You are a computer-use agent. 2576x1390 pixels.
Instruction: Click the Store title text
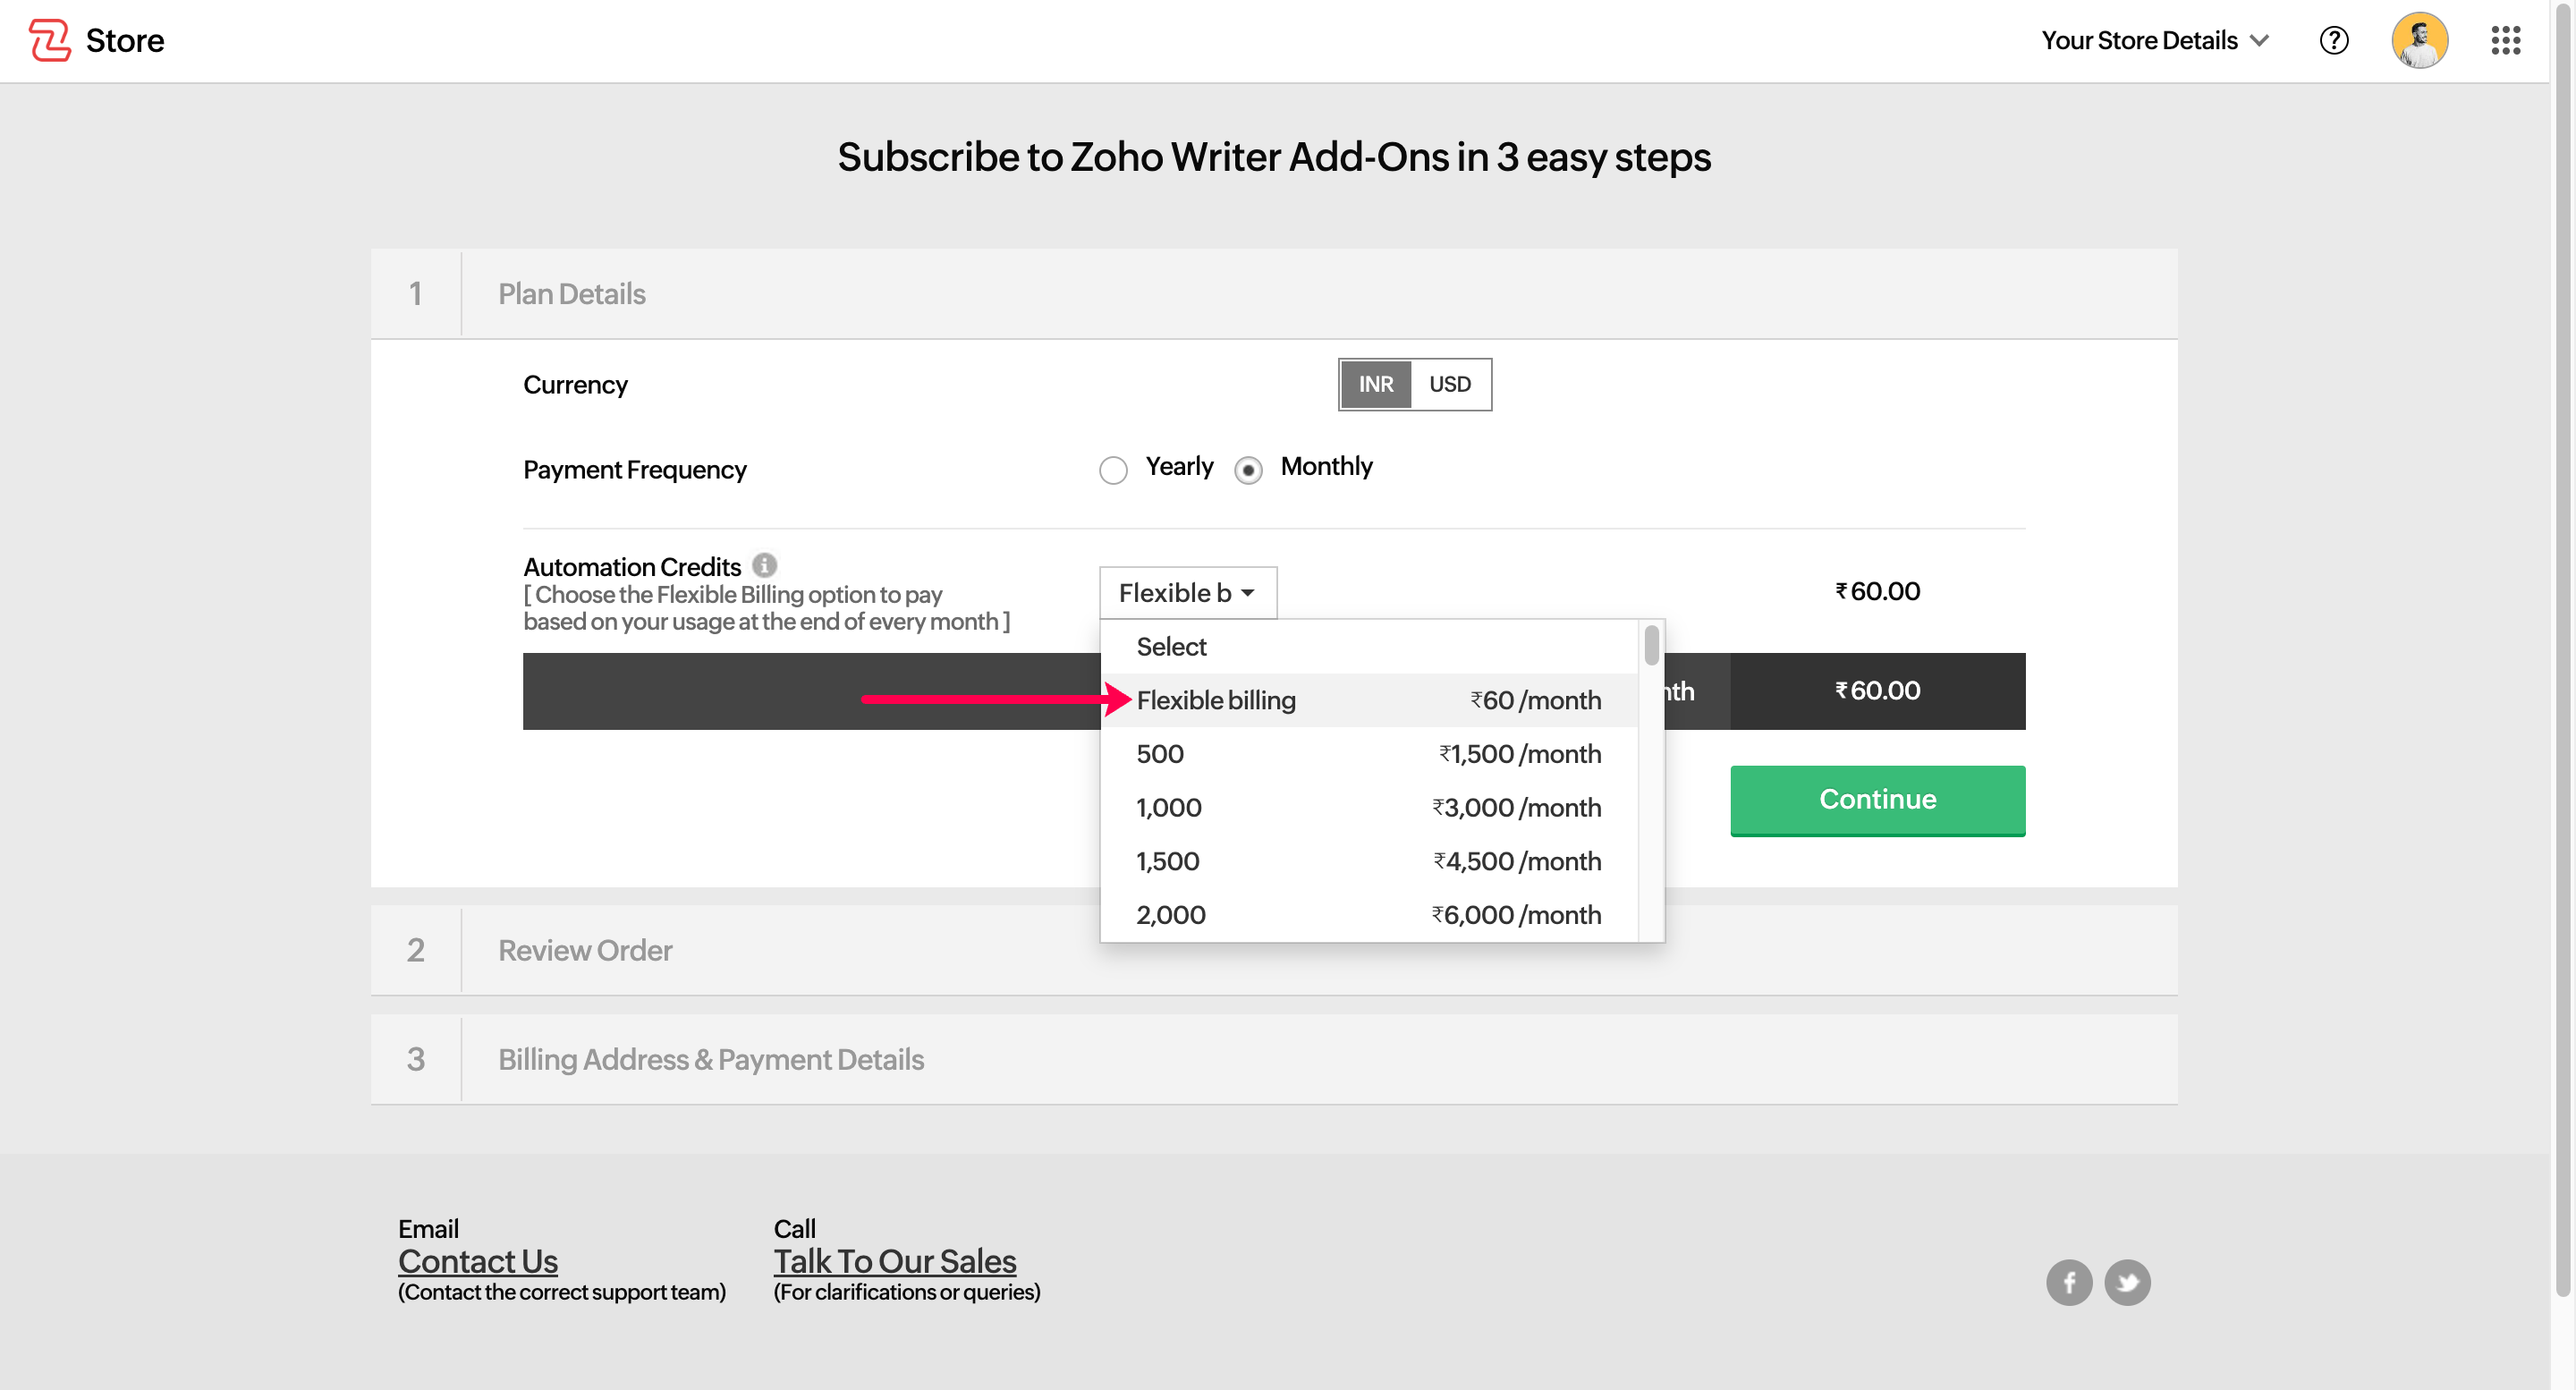[125, 40]
